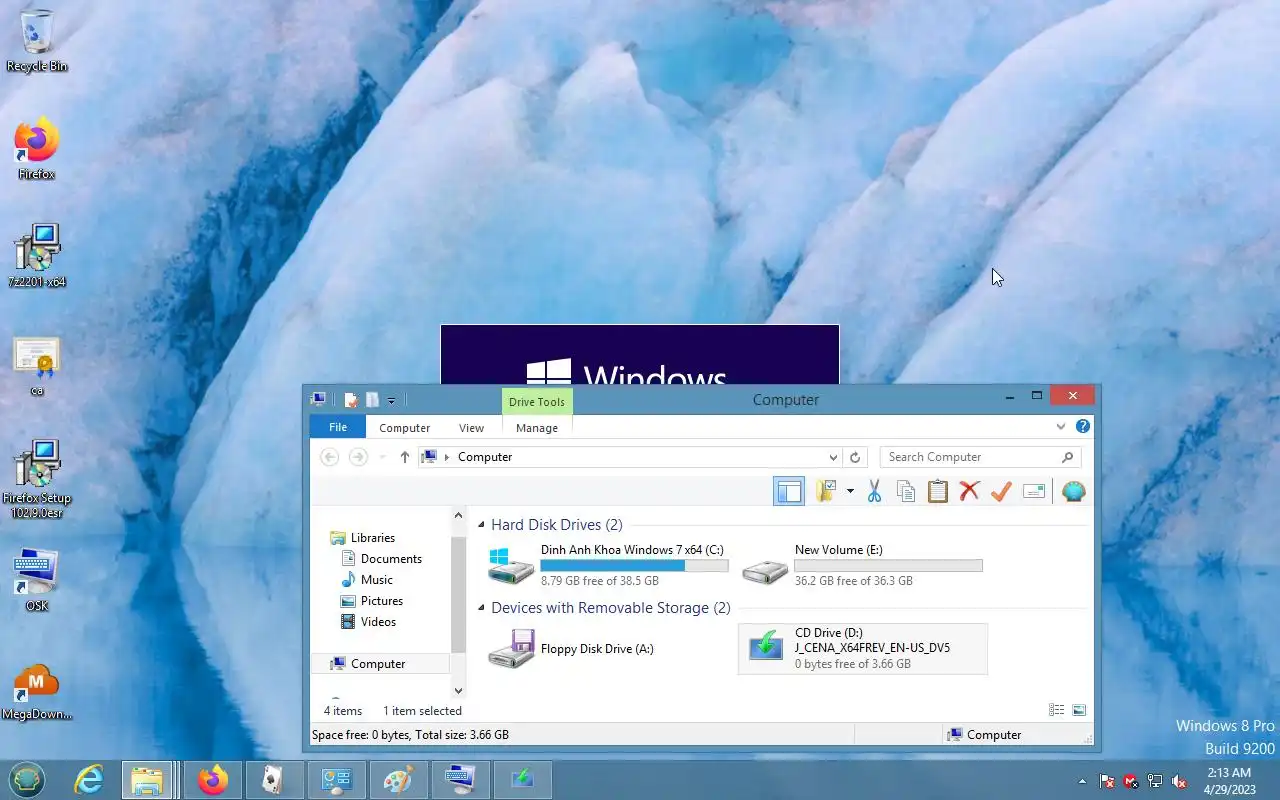Click the breadcrumb arrow before Computer
Image resolution: width=1280 pixels, height=800 pixels.
click(x=447, y=457)
